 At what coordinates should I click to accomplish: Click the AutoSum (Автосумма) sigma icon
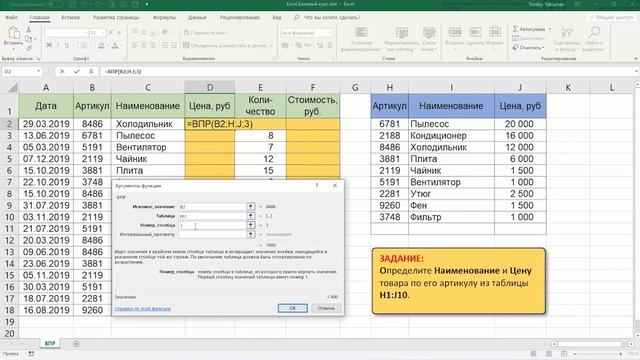click(x=516, y=29)
